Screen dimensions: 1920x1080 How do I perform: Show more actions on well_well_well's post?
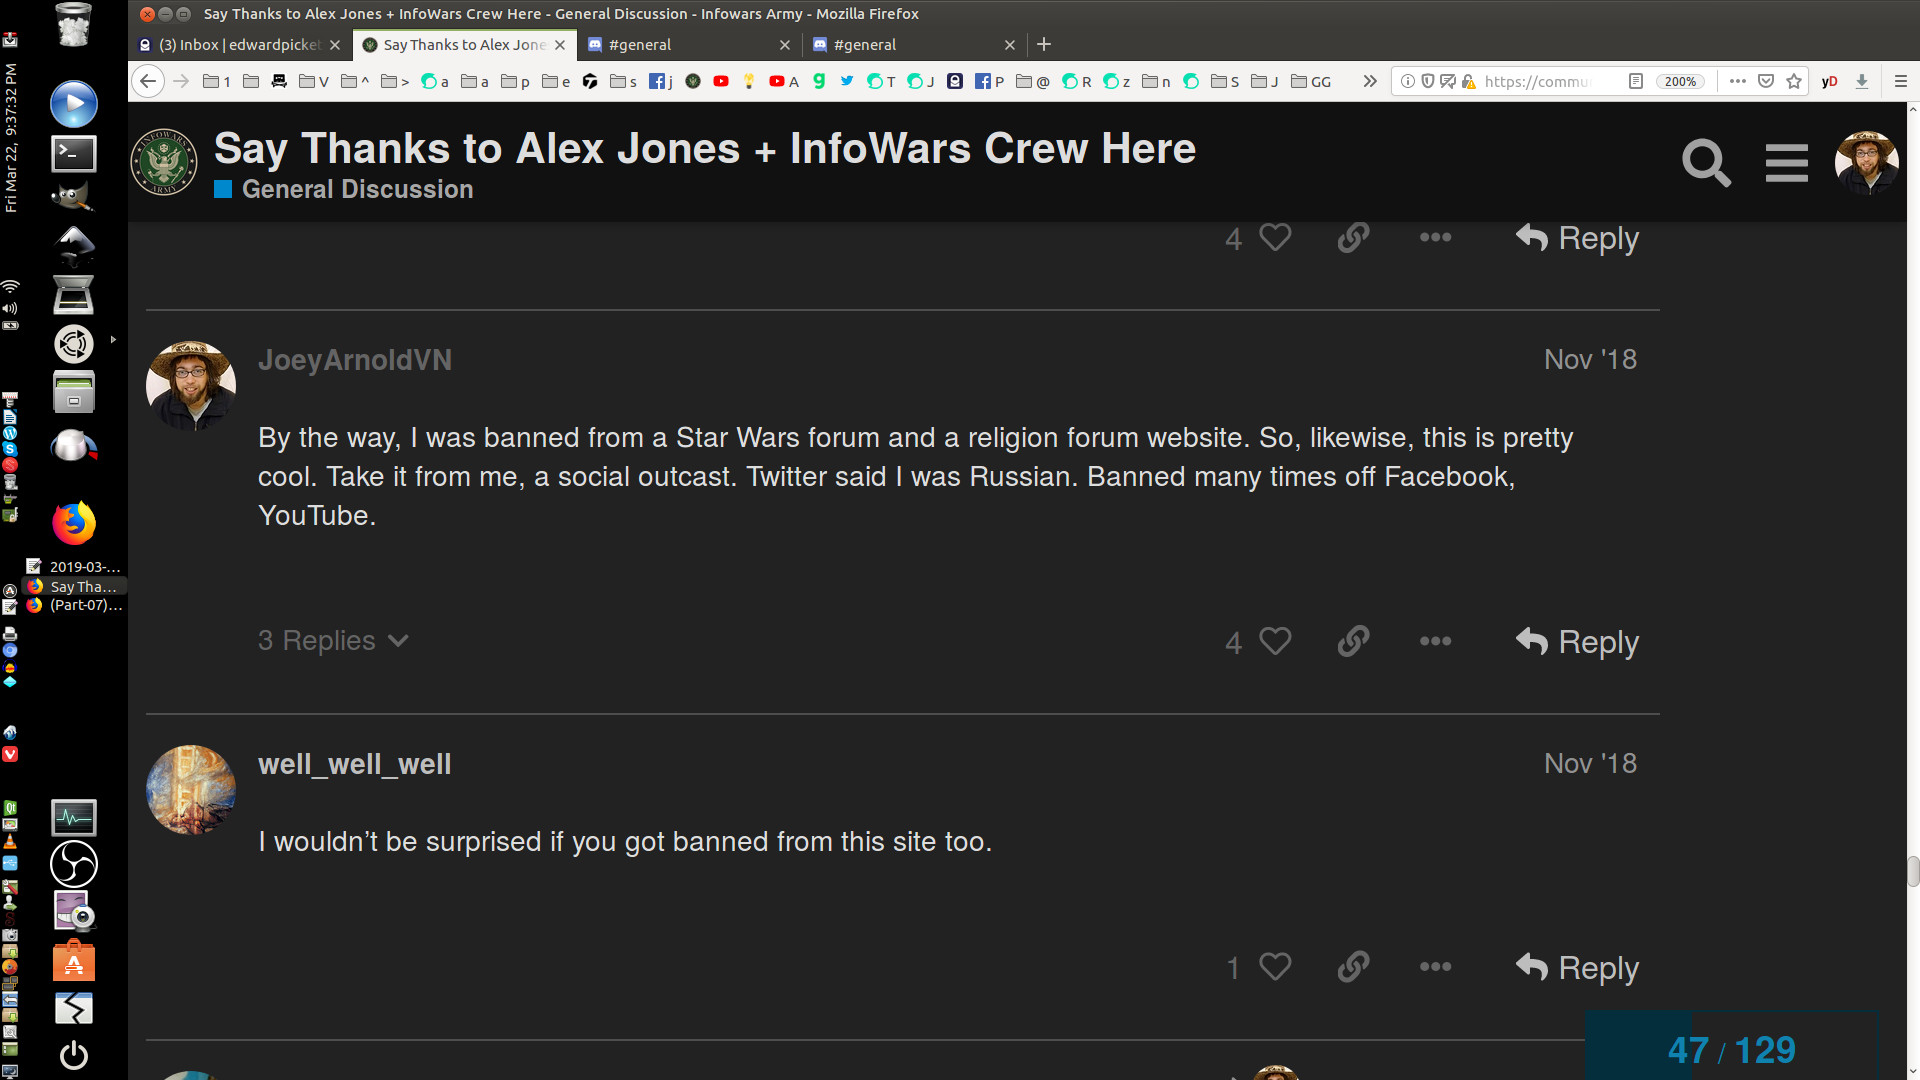pyautogui.click(x=1435, y=967)
